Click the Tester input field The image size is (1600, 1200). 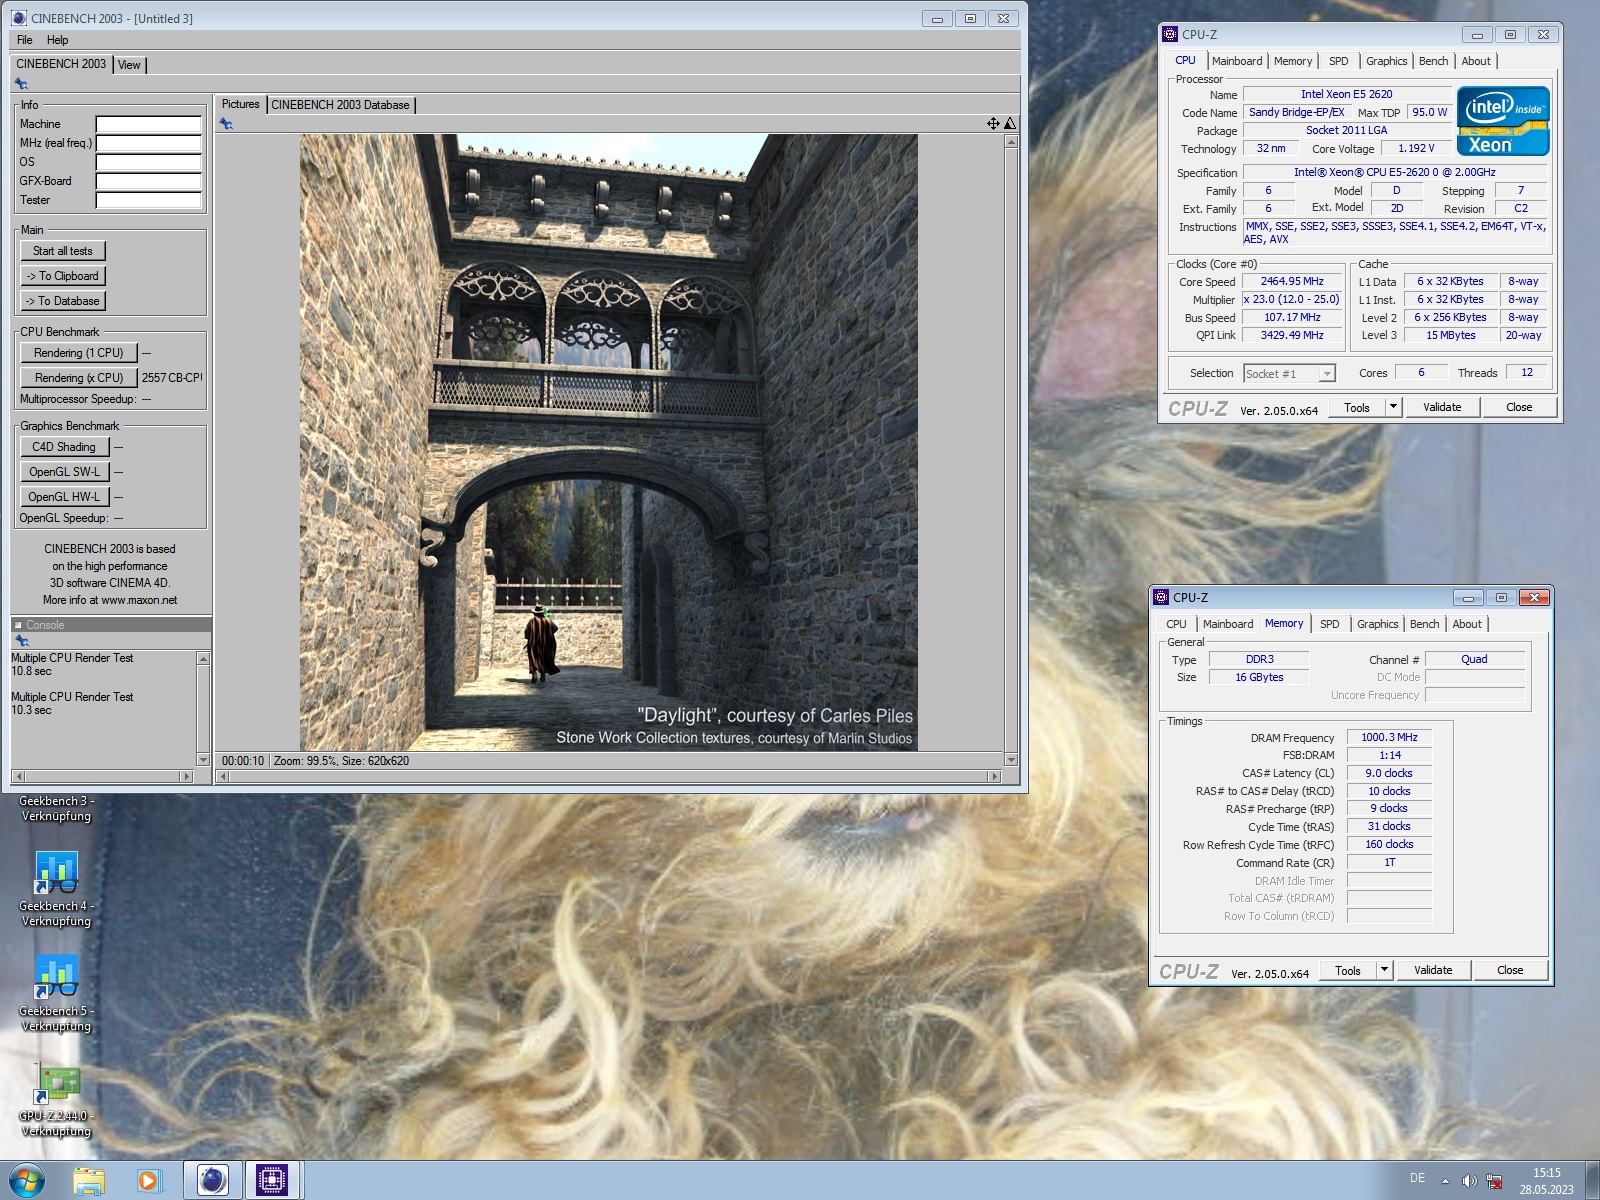(148, 200)
